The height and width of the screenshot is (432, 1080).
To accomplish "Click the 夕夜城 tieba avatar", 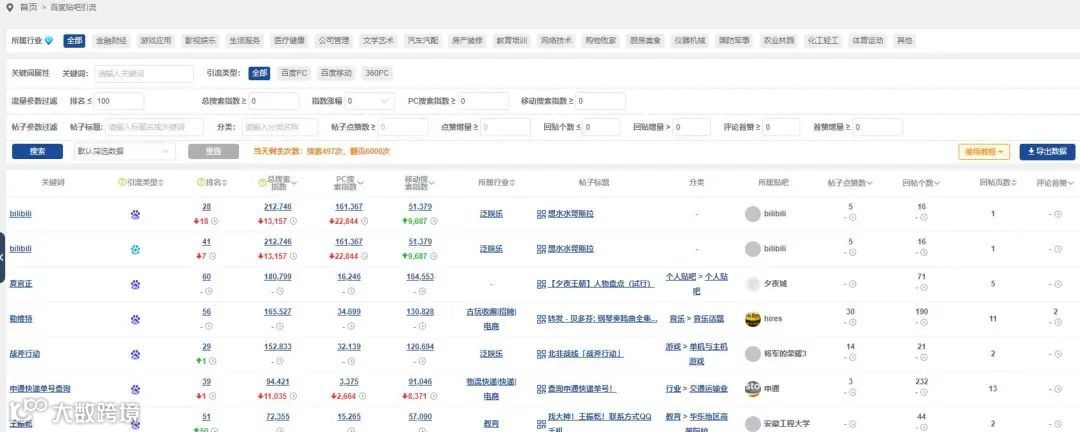I will (x=753, y=284).
